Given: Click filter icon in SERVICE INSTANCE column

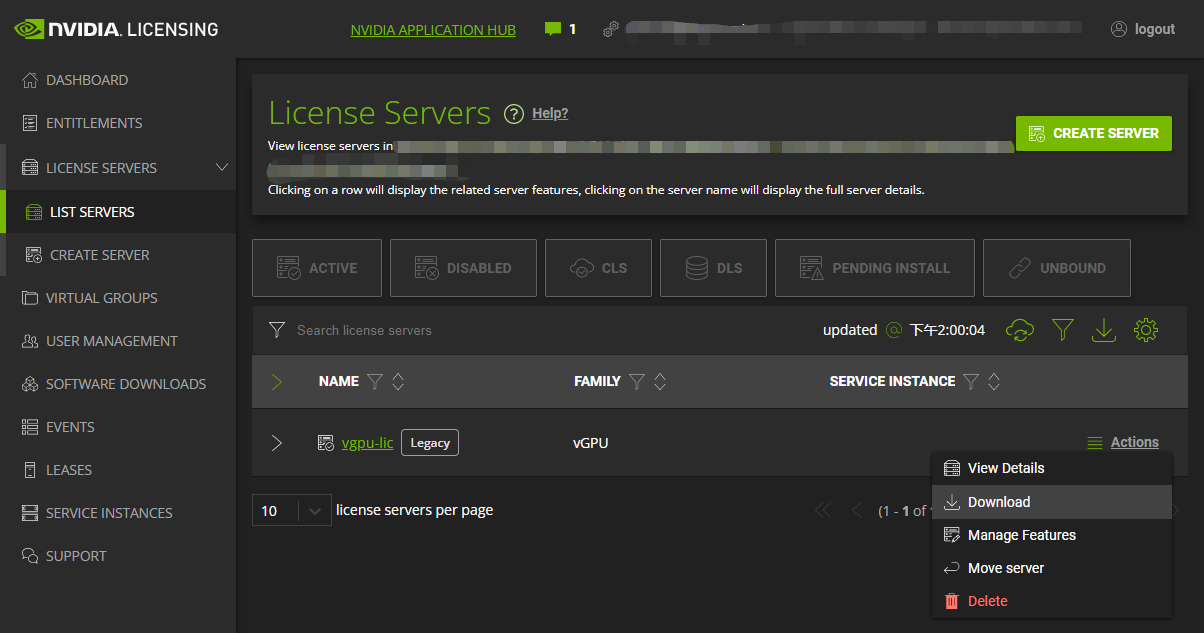Looking at the screenshot, I should coord(970,381).
